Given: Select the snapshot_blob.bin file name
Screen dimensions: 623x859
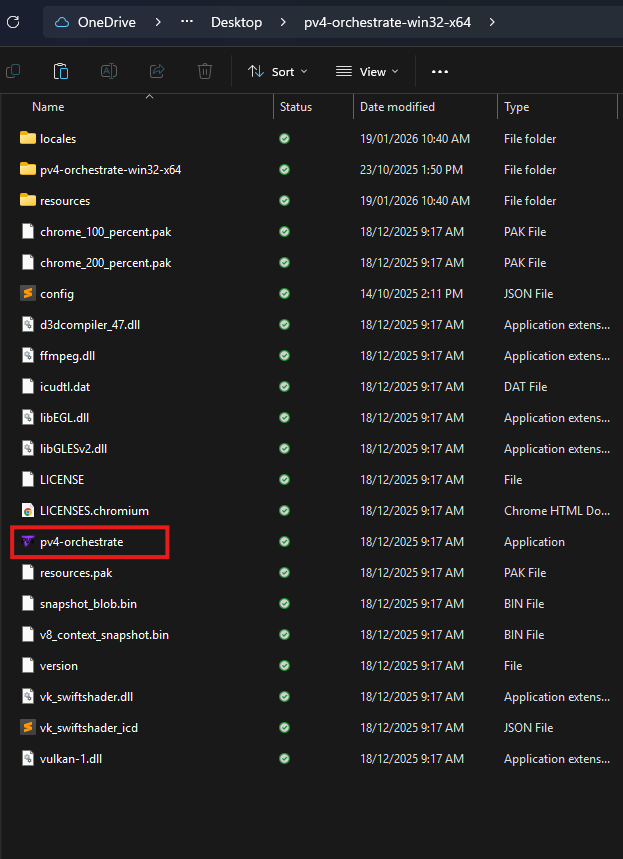Looking at the screenshot, I should (88, 604).
